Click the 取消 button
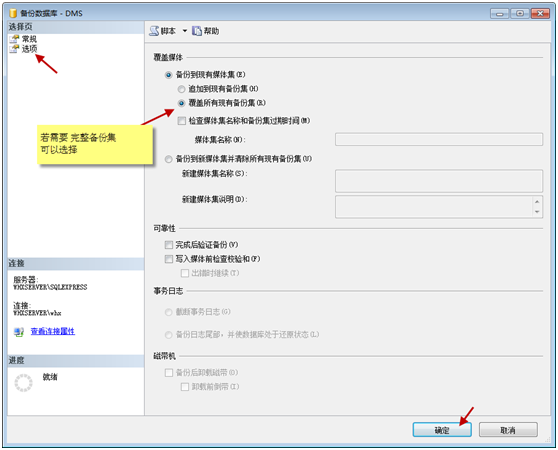 508,430
